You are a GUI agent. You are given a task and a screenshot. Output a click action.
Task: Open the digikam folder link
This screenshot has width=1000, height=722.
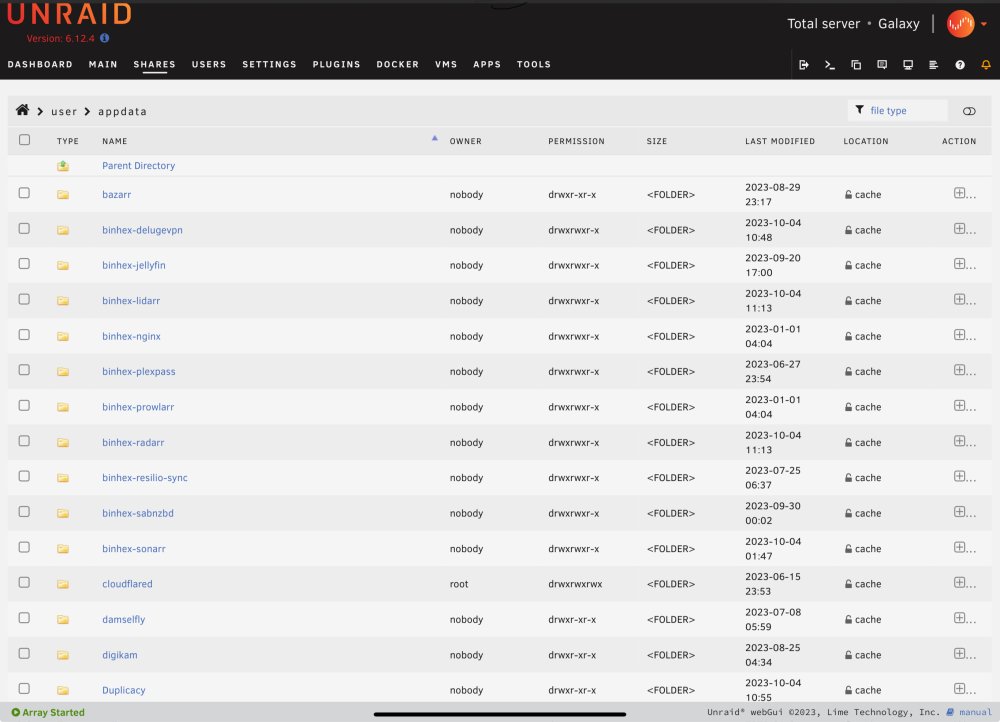pos(120,655)
